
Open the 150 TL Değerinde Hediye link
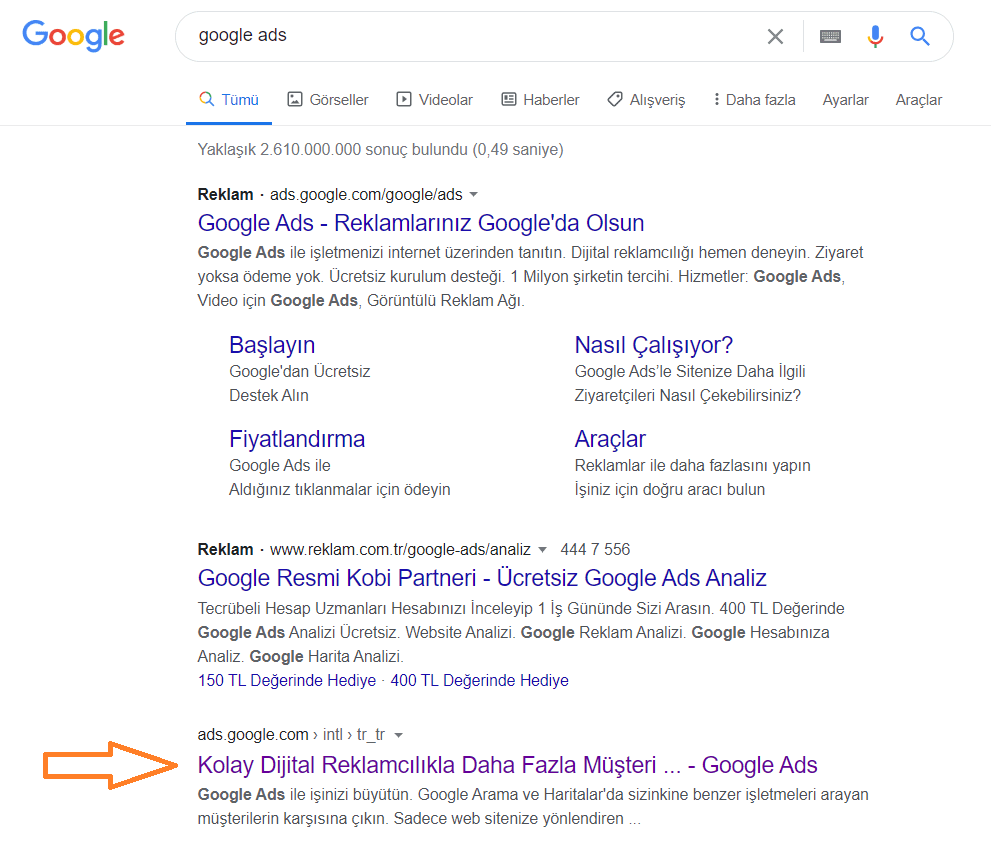[287, 681]
